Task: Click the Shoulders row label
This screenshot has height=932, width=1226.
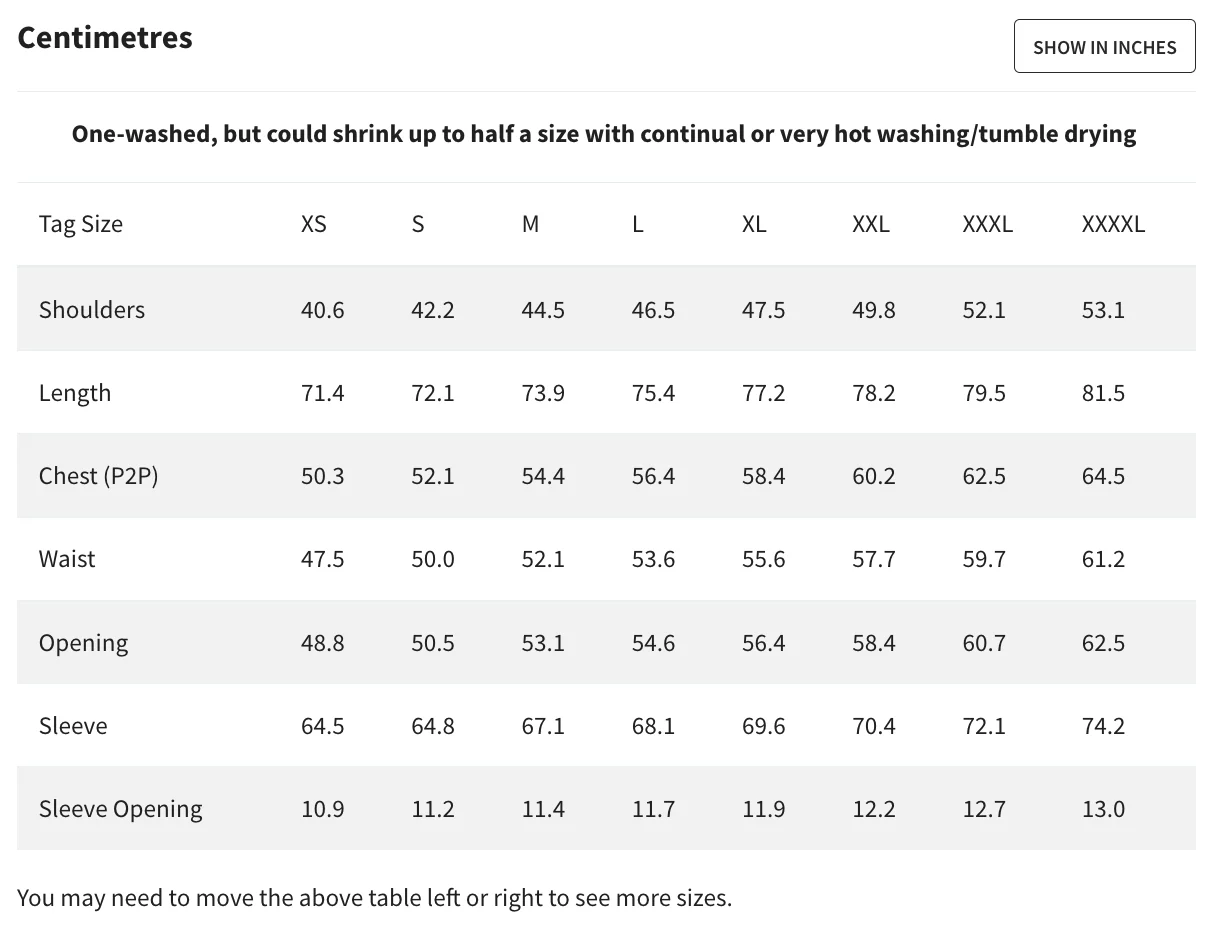Action: [92, 310]
